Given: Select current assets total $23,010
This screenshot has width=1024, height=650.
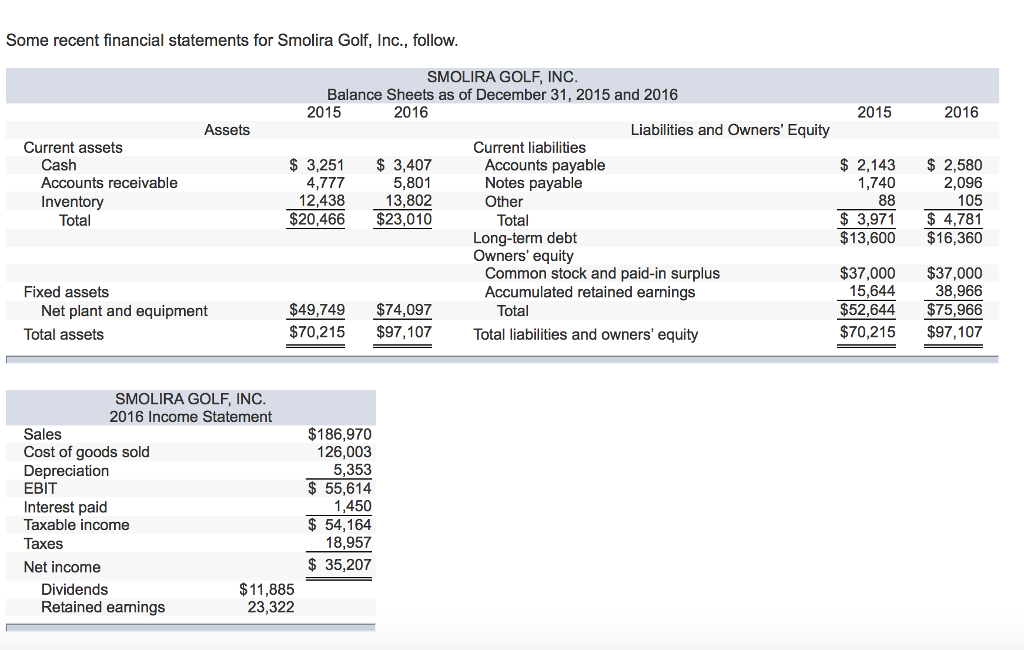Looking at the screenshot, I should [x=404, y=219].
